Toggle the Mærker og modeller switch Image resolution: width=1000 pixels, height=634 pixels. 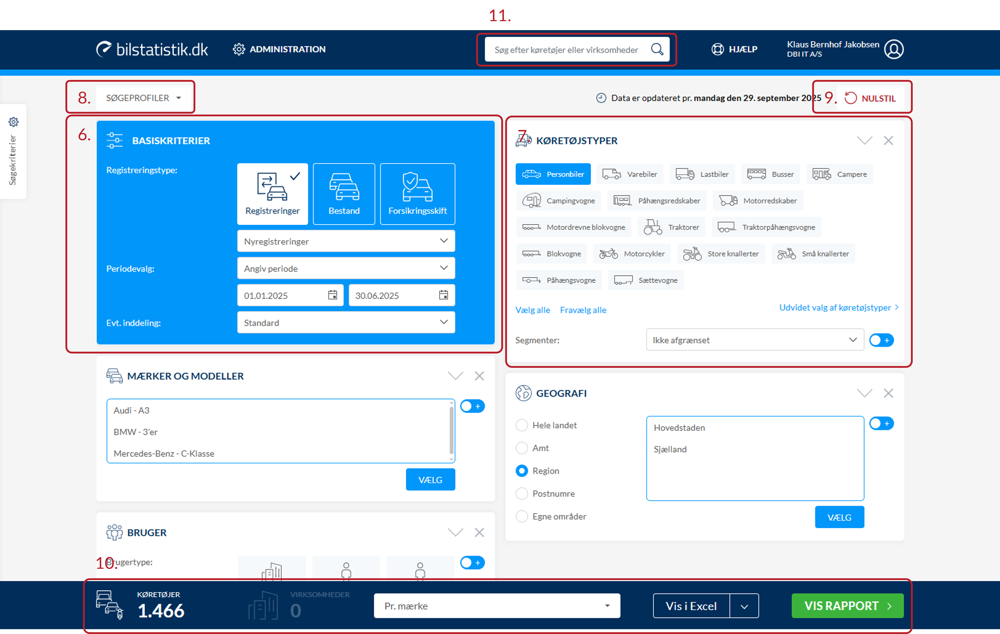(x=472, y=406)
